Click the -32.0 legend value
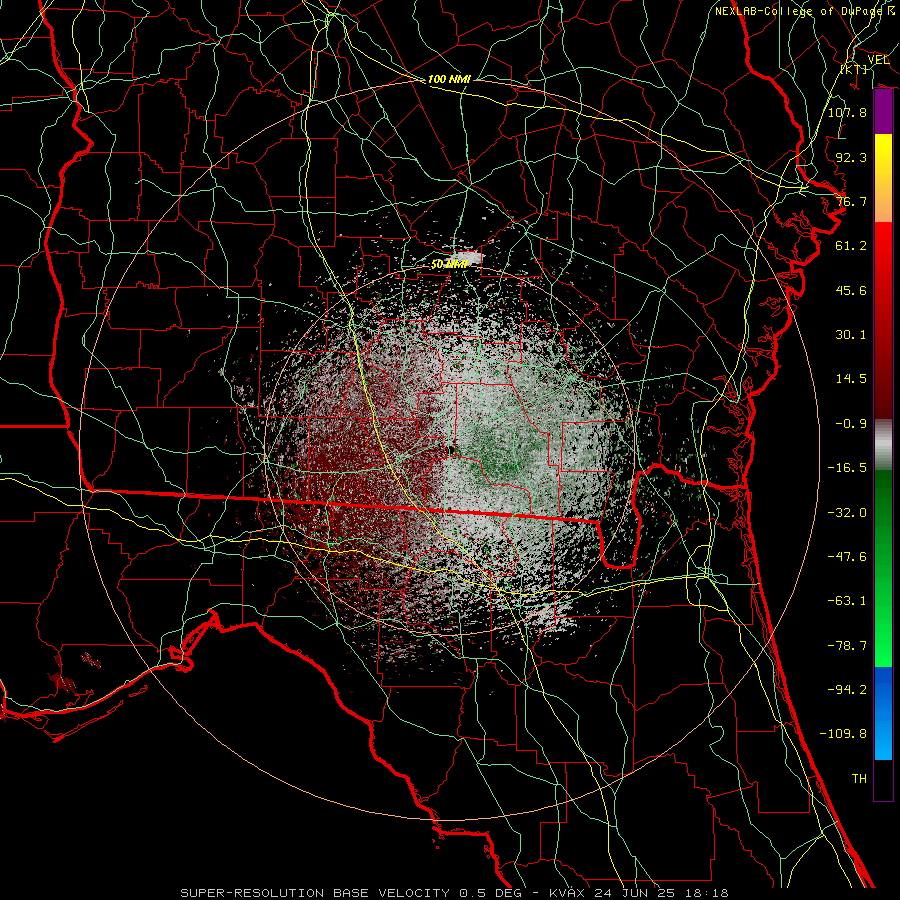900x900 pixels. (x=847, y=513)
